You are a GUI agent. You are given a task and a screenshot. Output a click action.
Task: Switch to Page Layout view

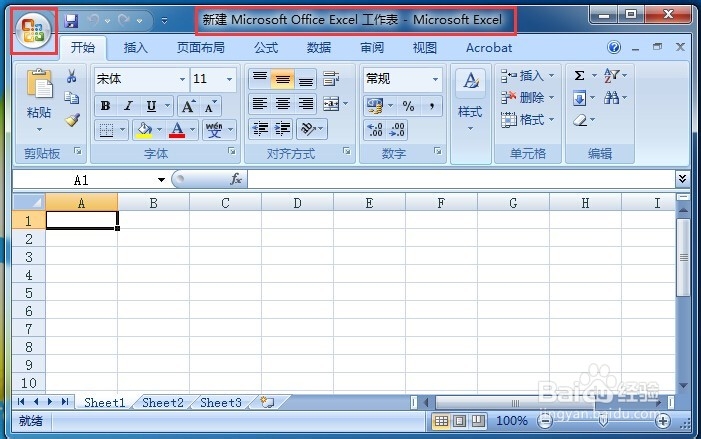pos(460,421)
